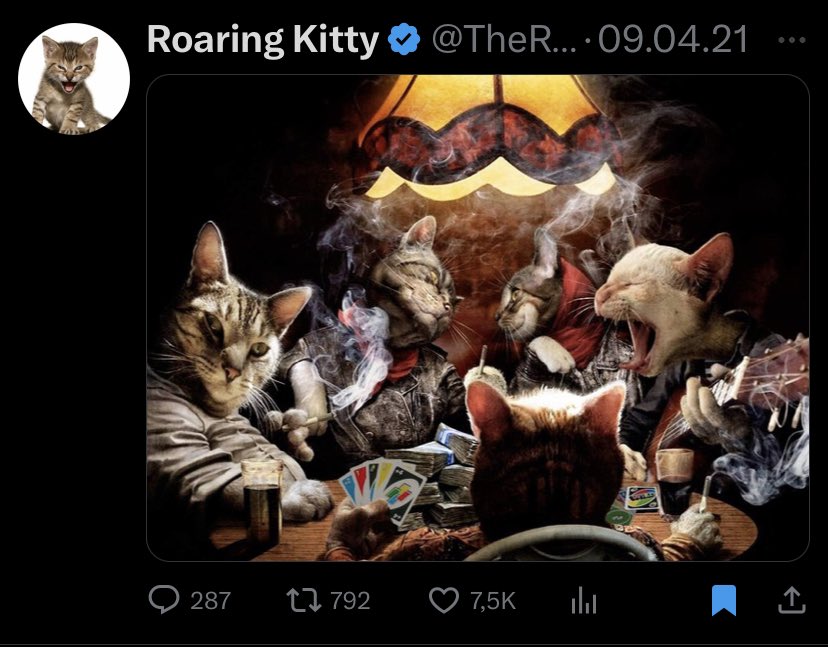View tweet analytics bar chart icon
The width and height of the screenshot is (828, 647).
point(581,600)
